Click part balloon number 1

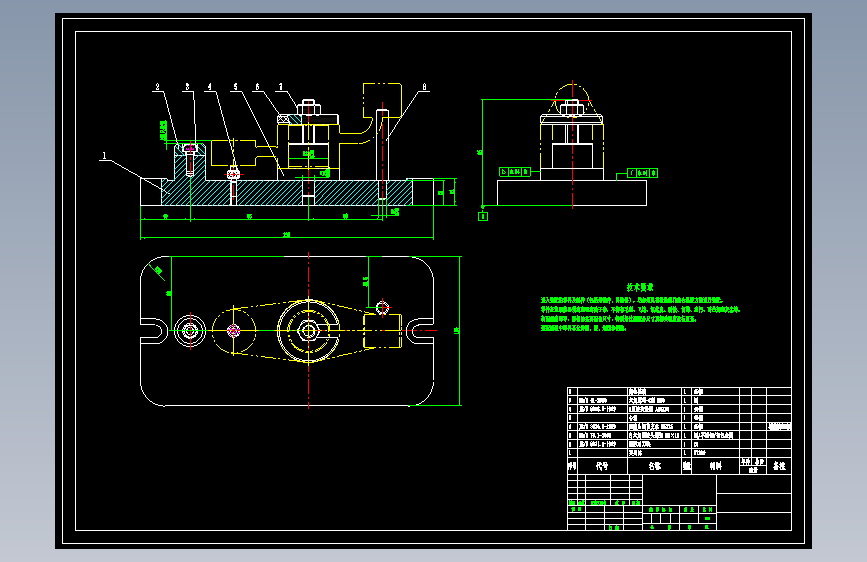pyautogui.click(x=105, y=156)
